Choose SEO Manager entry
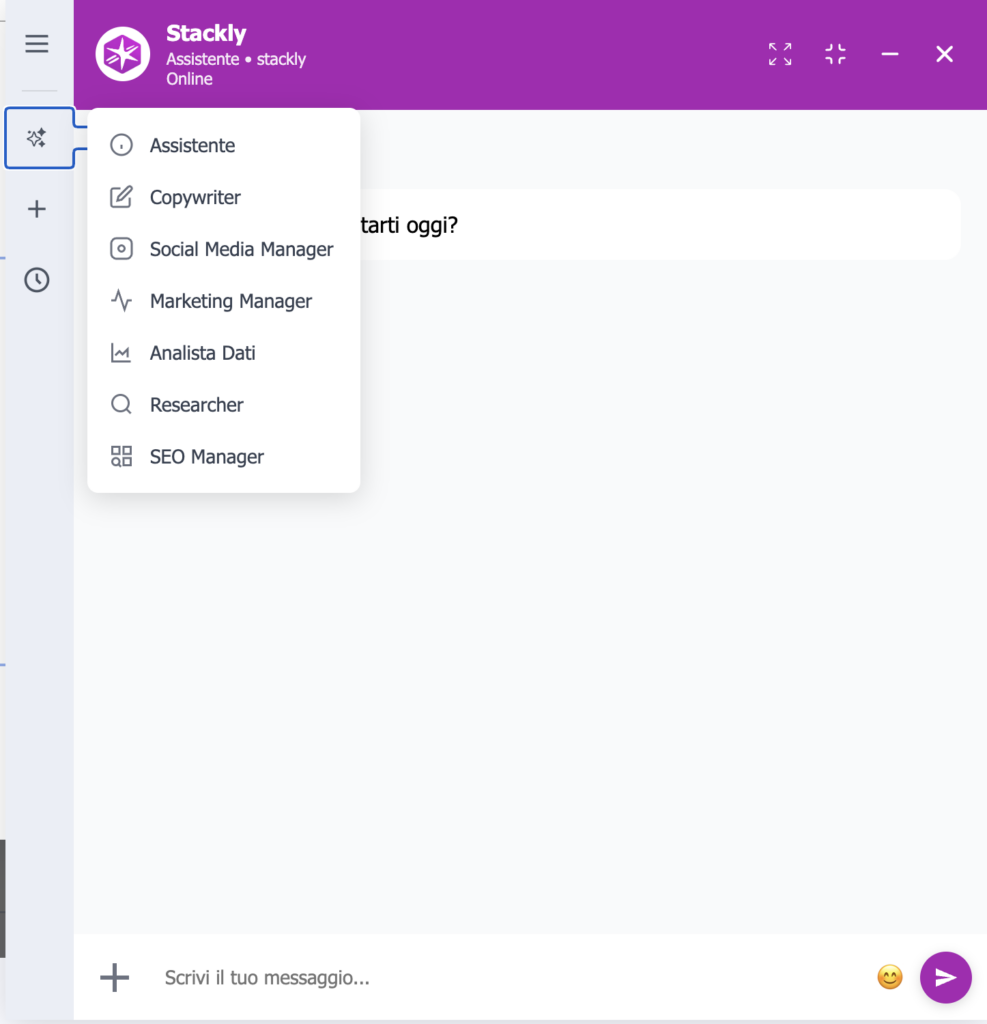This screenshot has height=1024, width=987. [223, 456]
